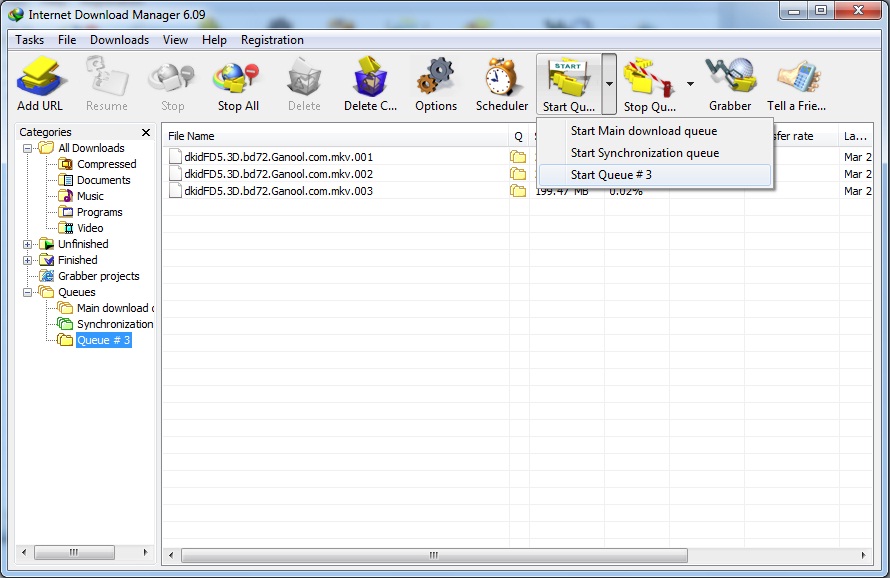Select file dkidFD5.3D.bd72.Ganool.com.mkv.003
This screenshot has width=890, height=578.
tap(279, 191)
